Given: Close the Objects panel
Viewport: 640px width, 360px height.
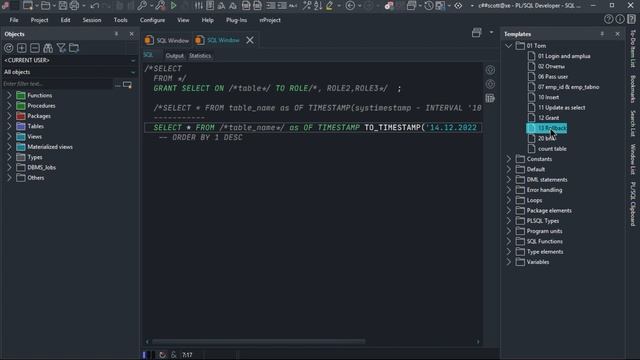Looking at the screenshot, I should coord(131,34).
